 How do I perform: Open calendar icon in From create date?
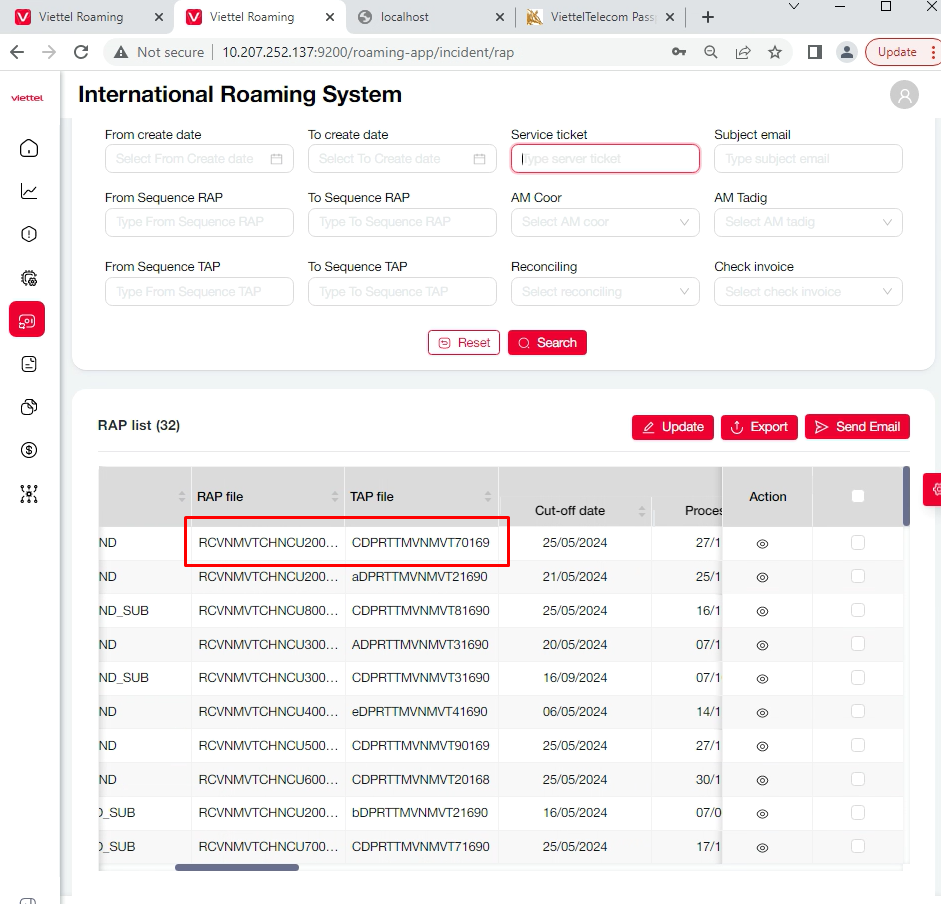(277, 159)
